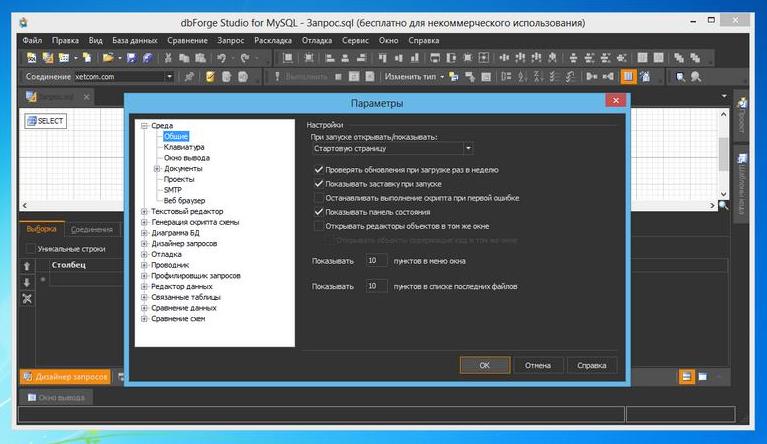Click the window menu items count field
Viewport: 767px width, 444px height.
(x=377, y=261)
